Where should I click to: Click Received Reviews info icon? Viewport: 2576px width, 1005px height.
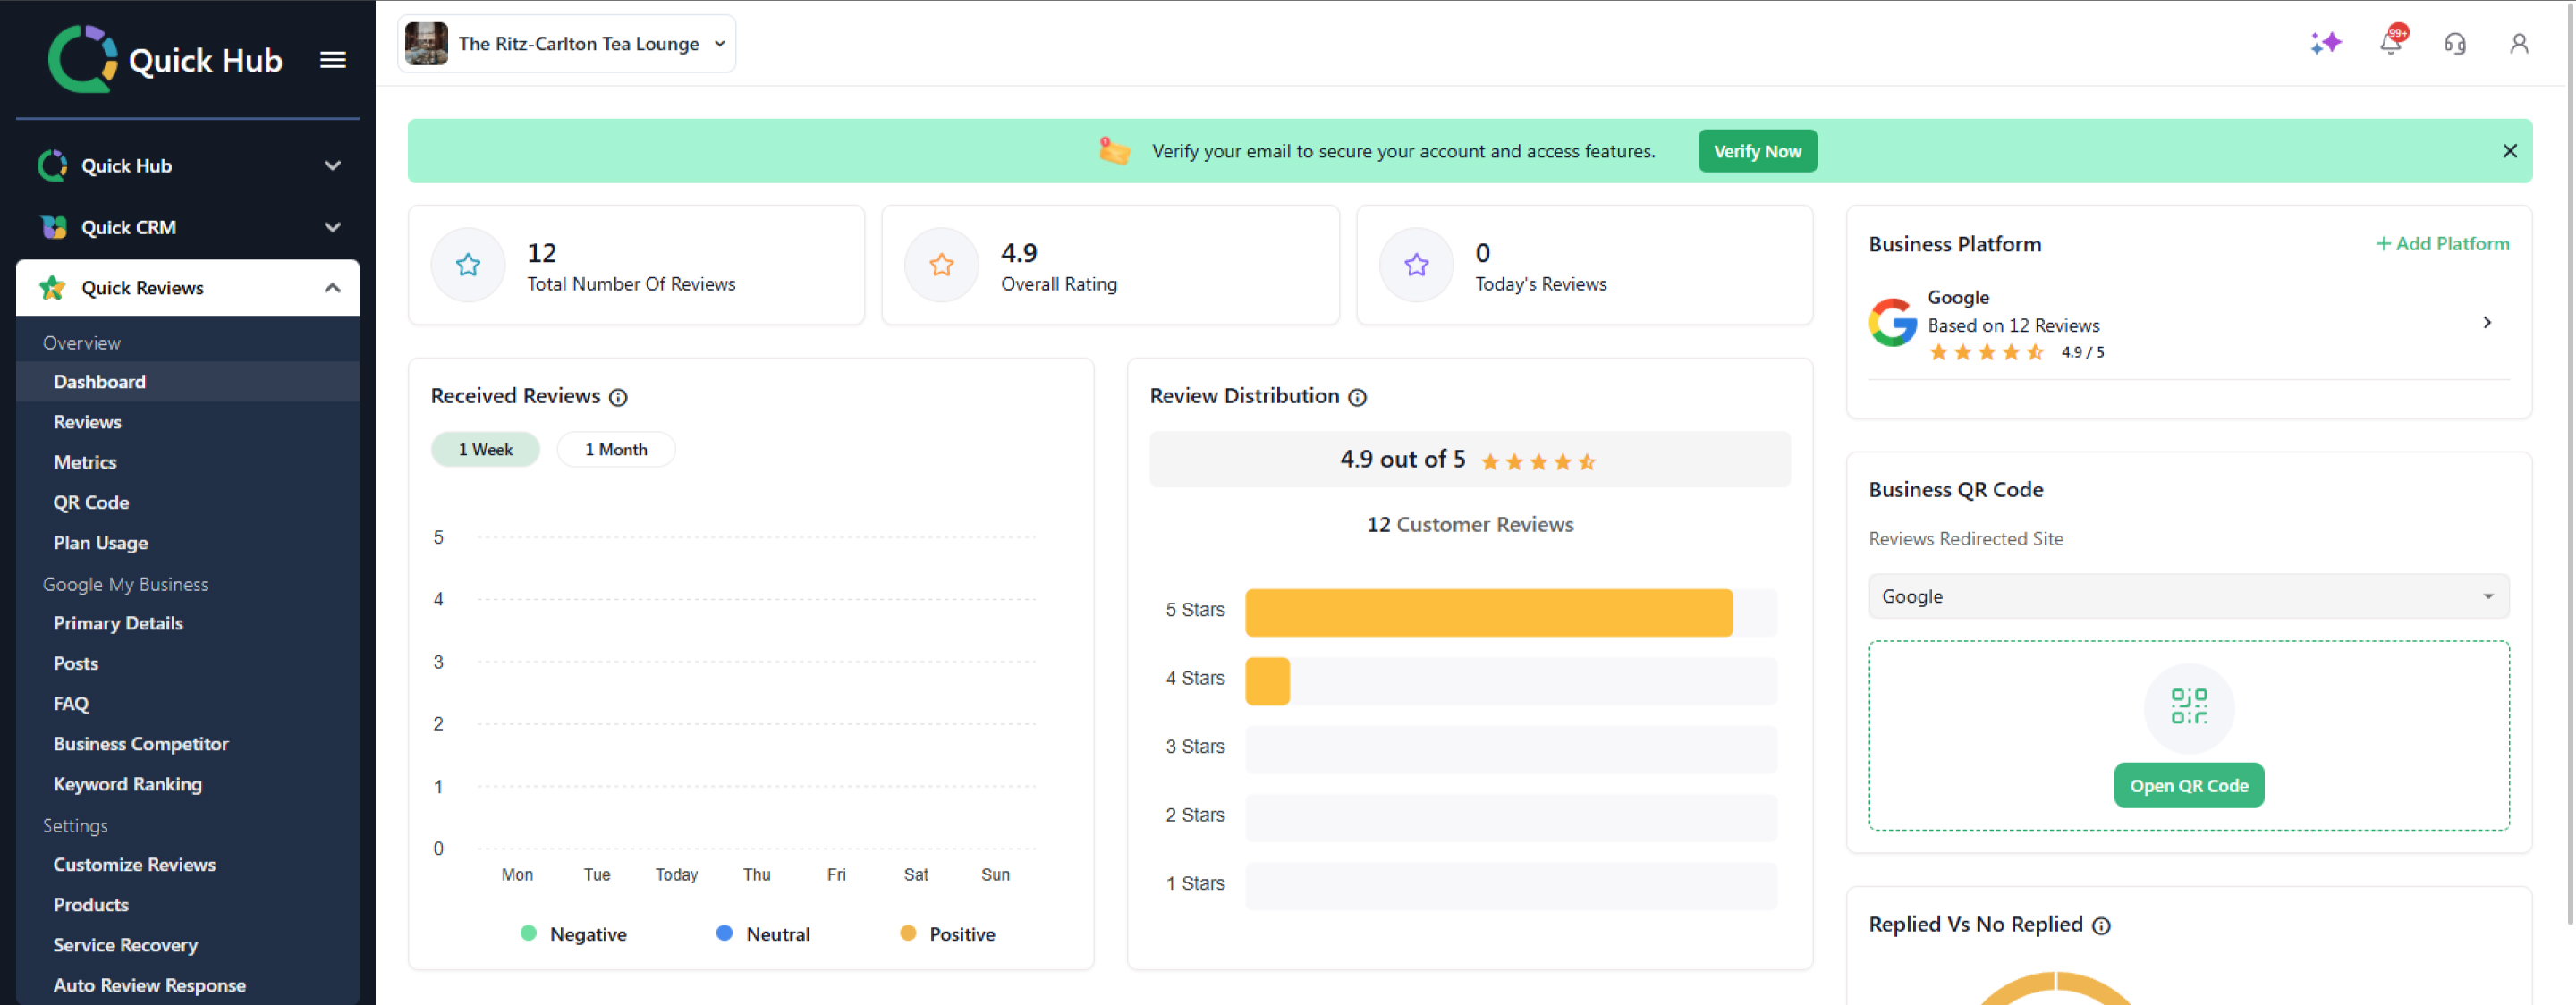click(x=618, y=397)
